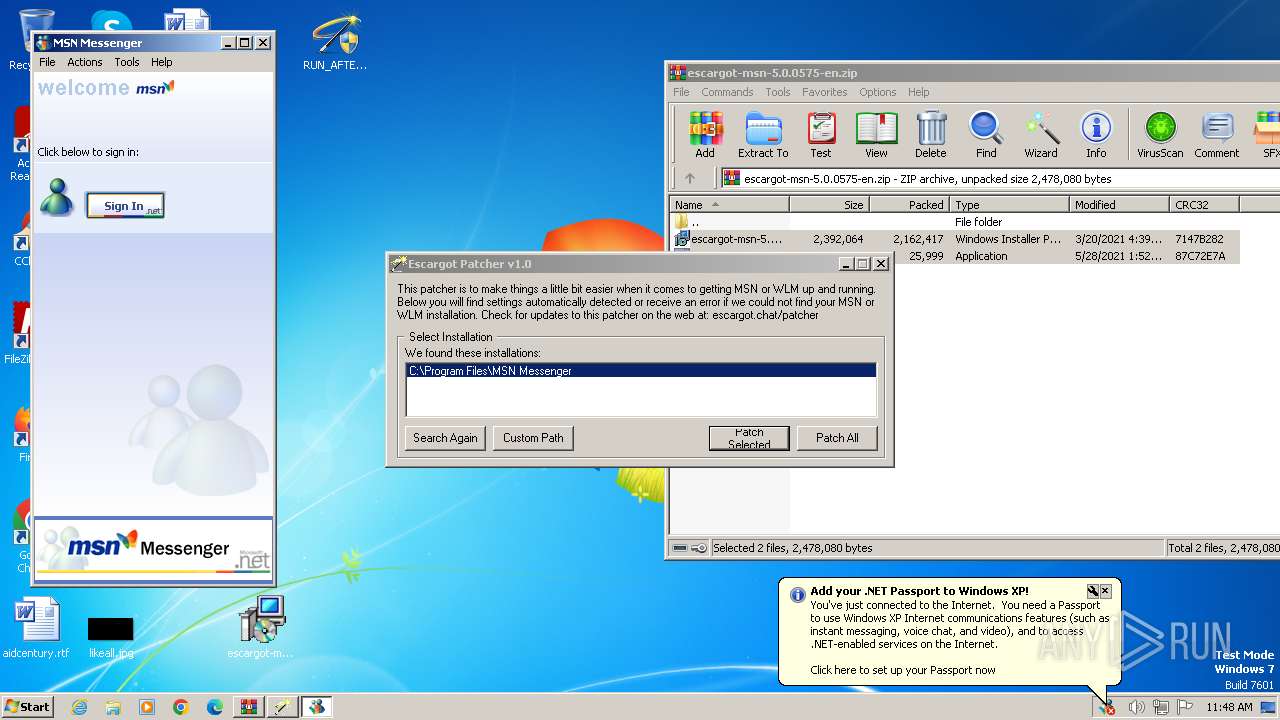This screenshot has height=720, width=1280.
Task: Start VirusScan from WinRAR toolbar
Action: [1160, 135]
